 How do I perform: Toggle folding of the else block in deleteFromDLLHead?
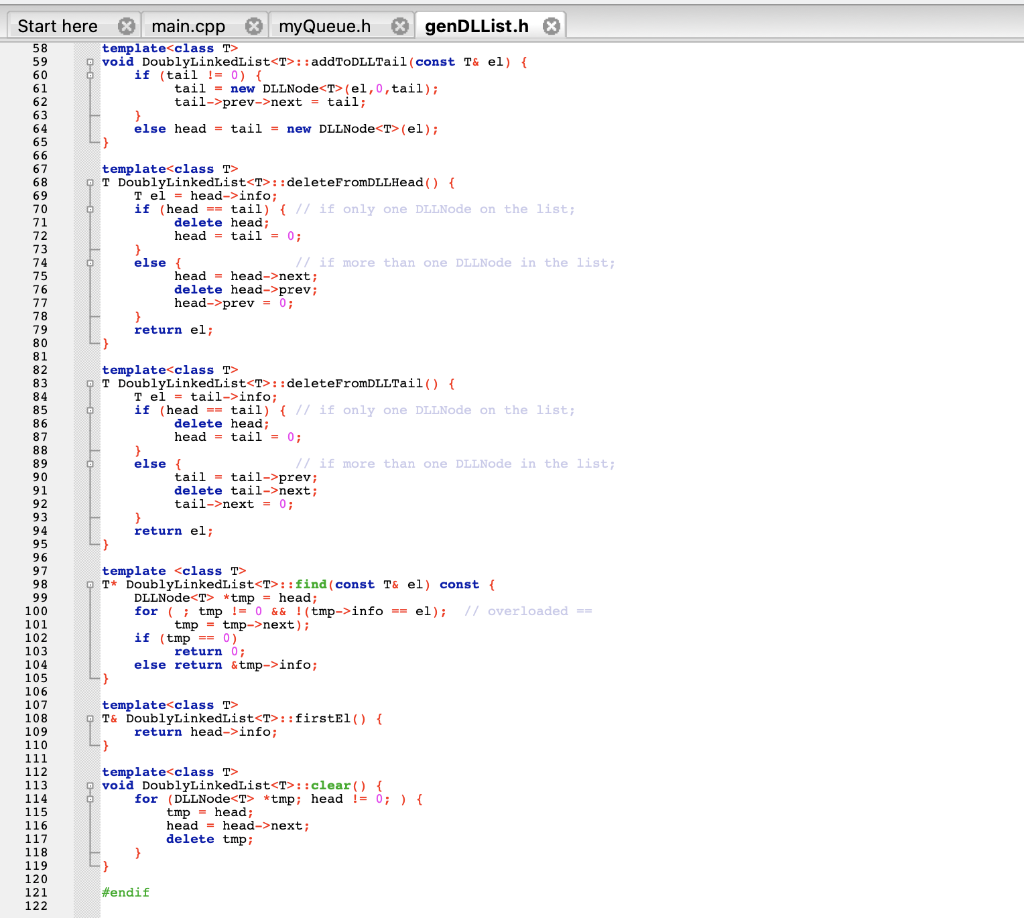(x=90, y=263)
